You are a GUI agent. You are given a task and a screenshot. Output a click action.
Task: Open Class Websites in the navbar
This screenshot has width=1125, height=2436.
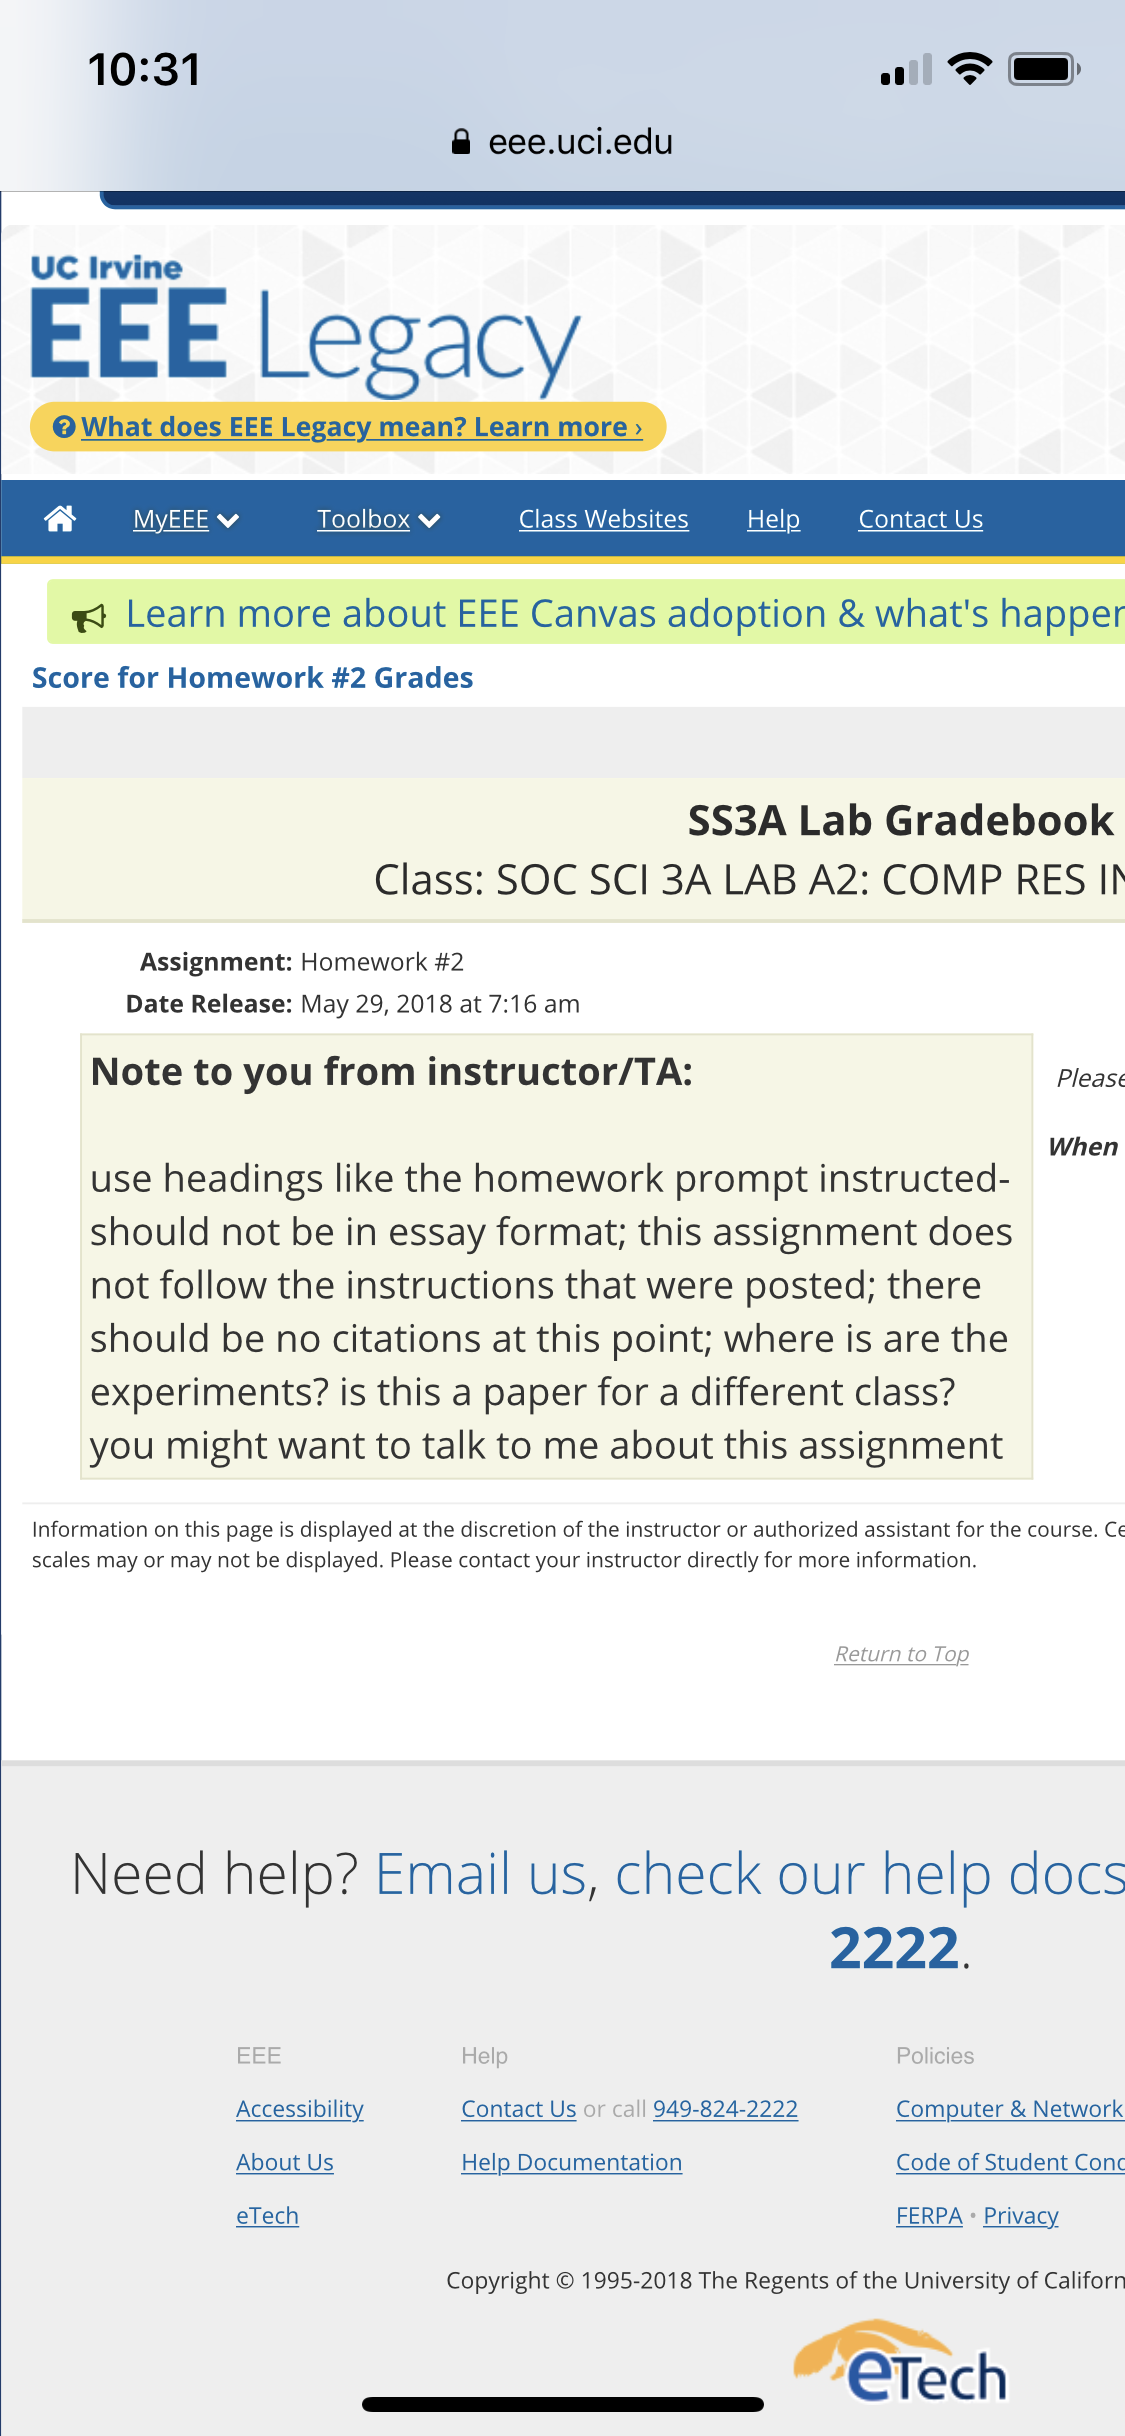coord(603,519)
